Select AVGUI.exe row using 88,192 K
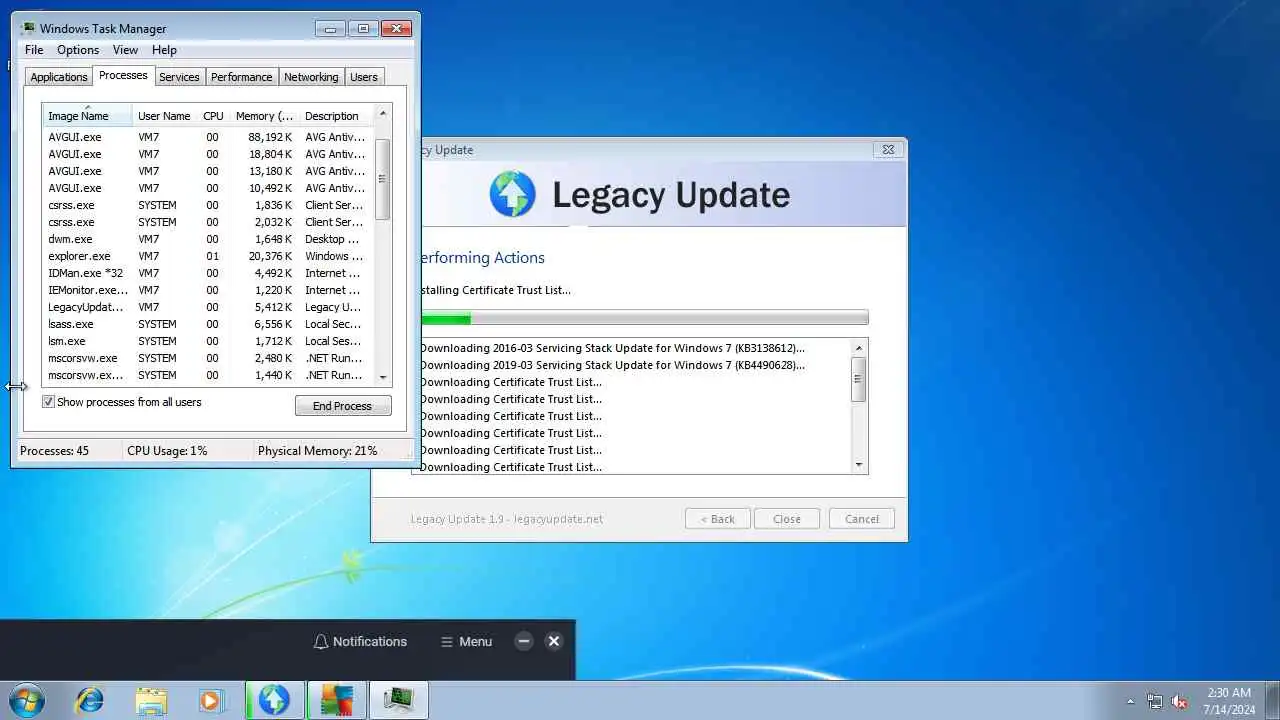The width and height of the screenshot is (1280, 720). (208, 137)
